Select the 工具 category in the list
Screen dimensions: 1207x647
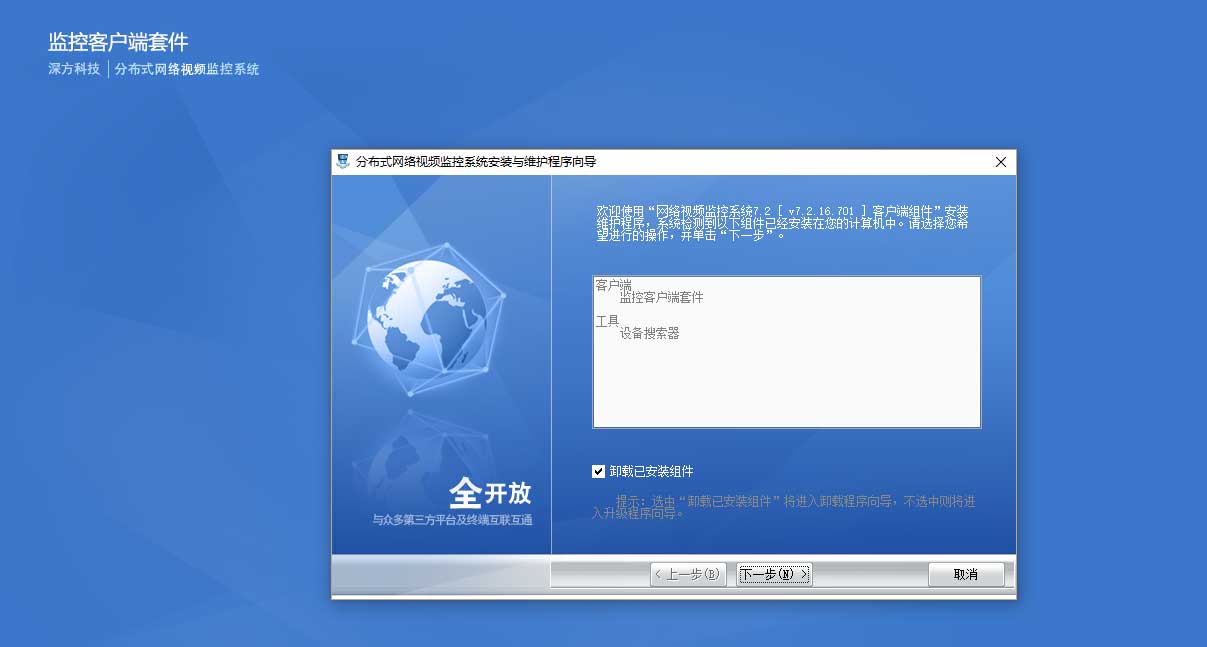pos(607,321)
